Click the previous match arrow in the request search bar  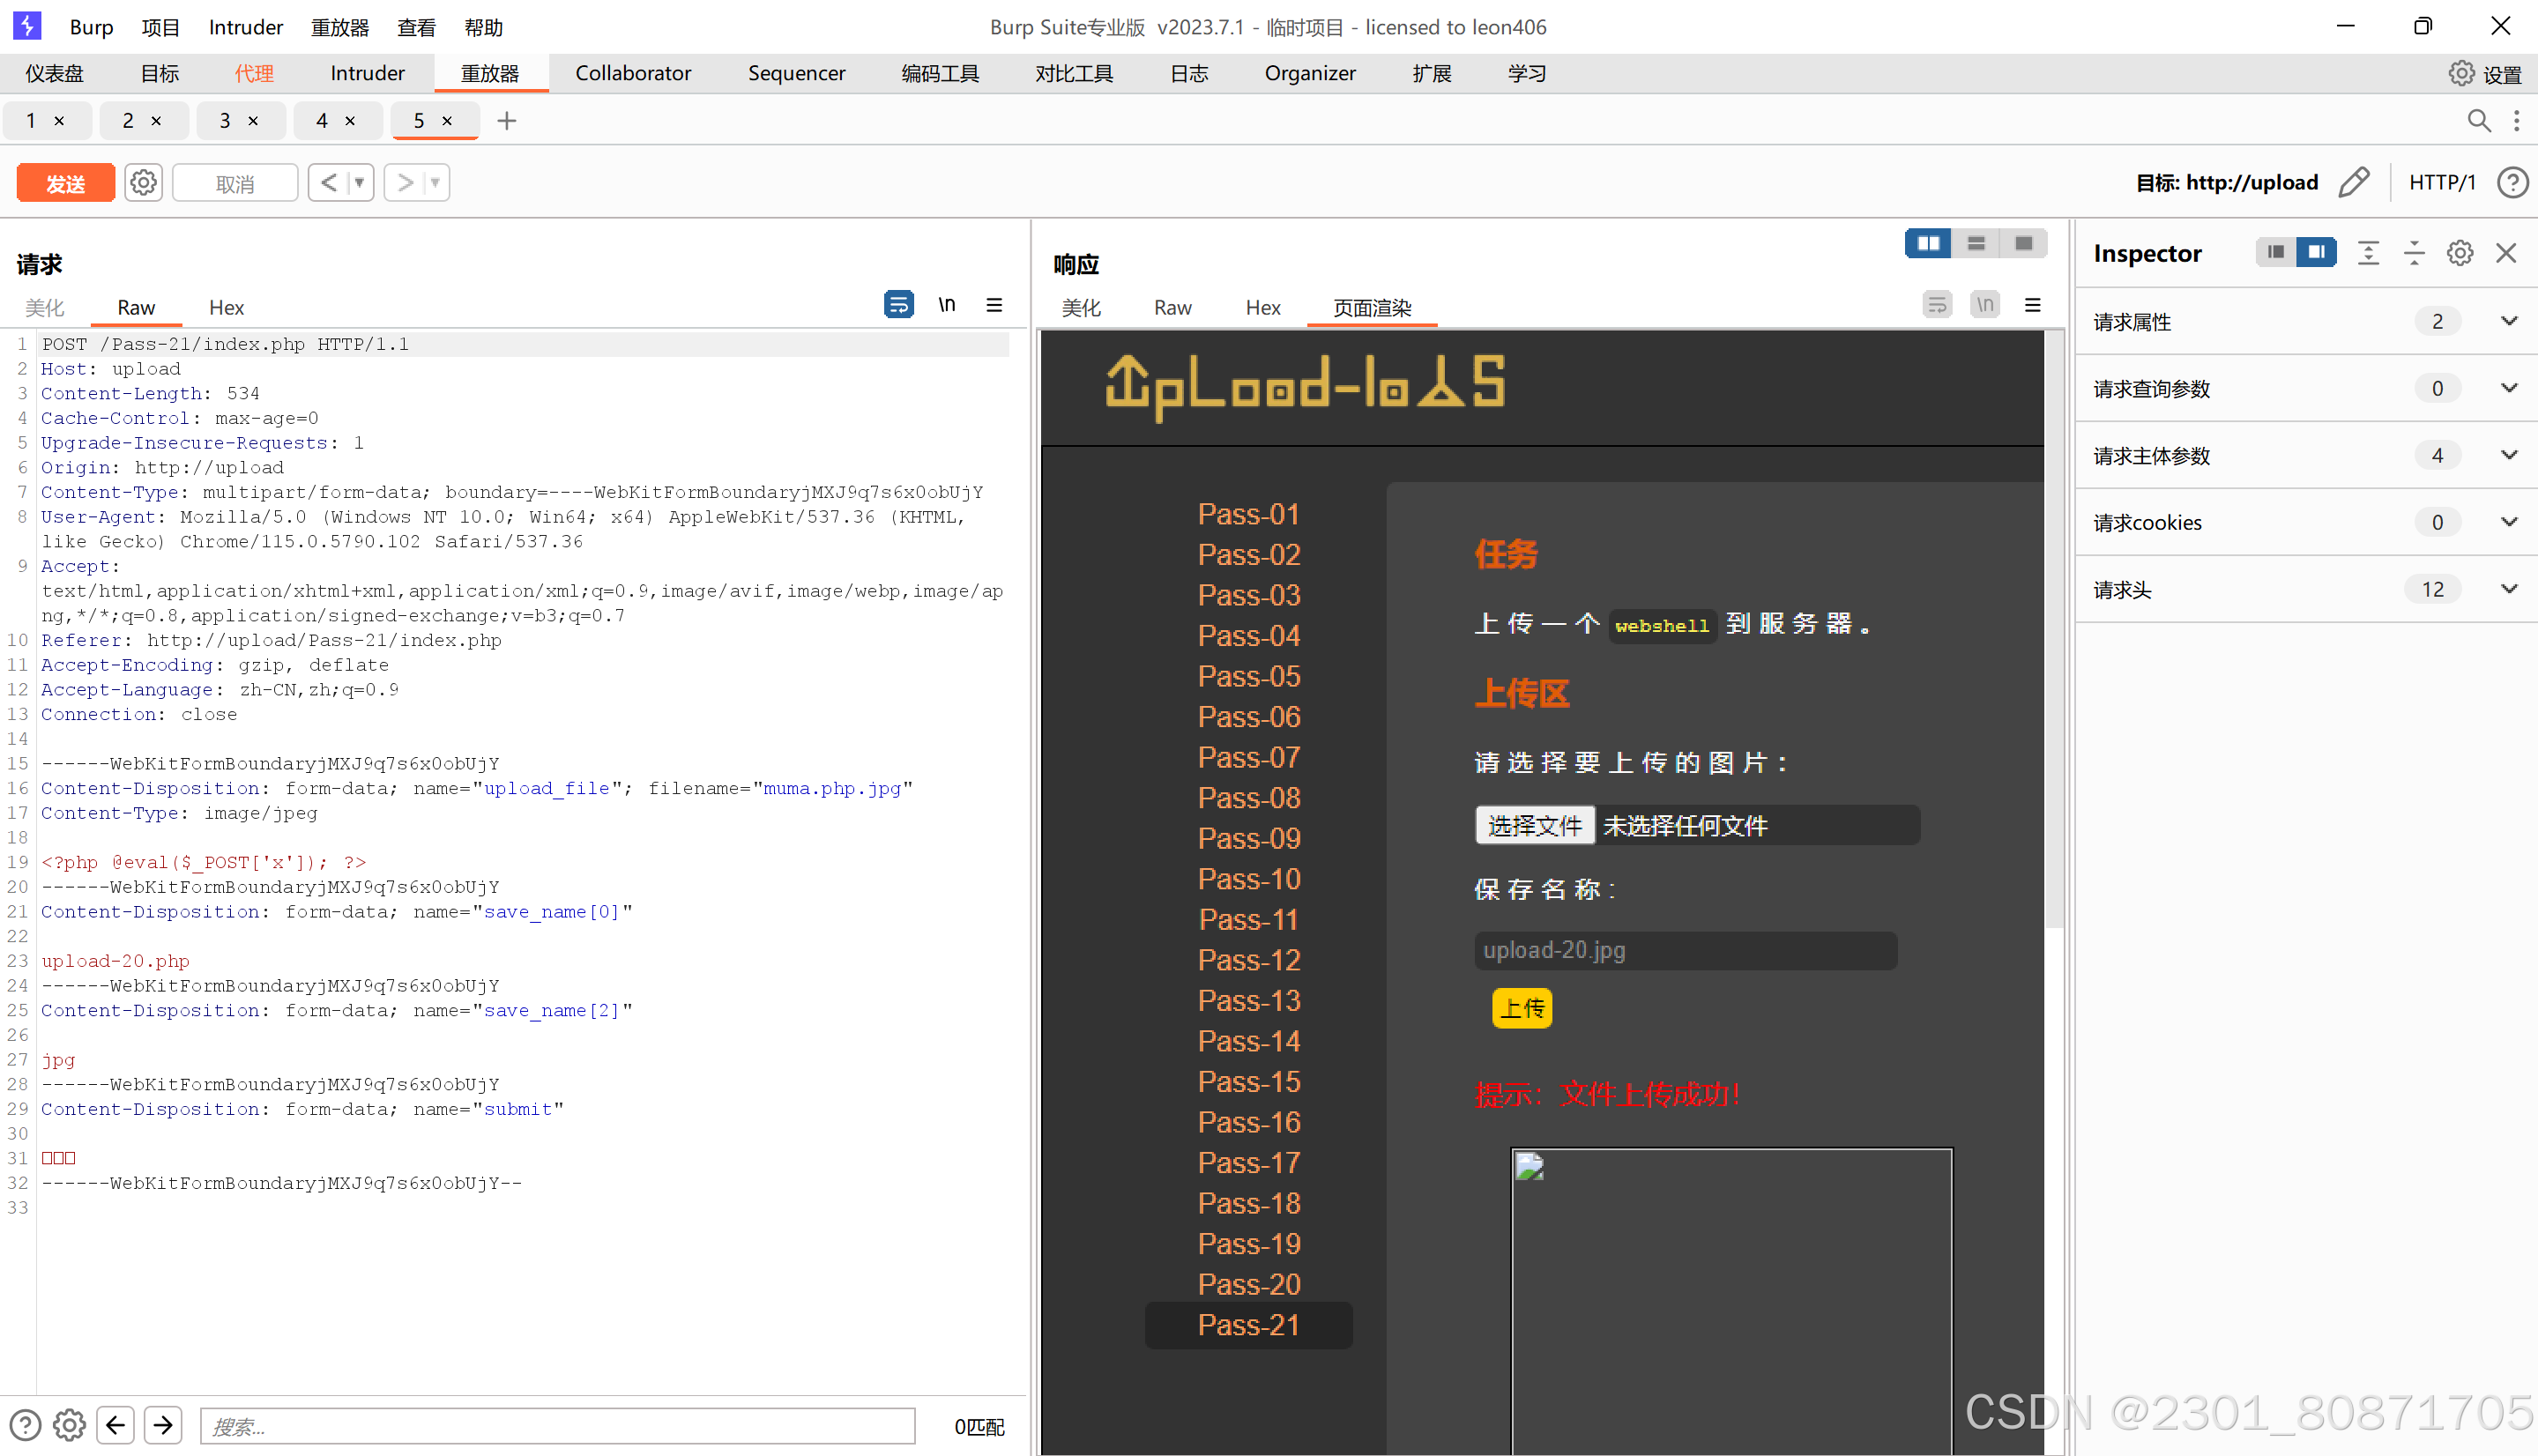[x=116, y=1425]
